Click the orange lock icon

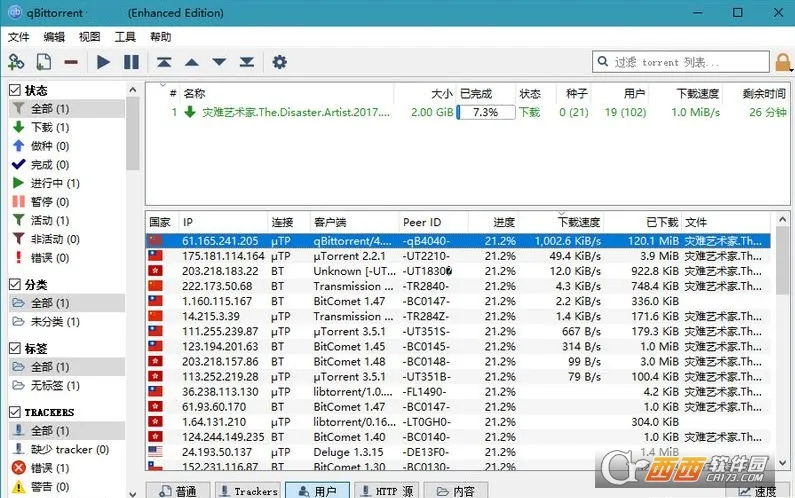[x=783, y=62]
